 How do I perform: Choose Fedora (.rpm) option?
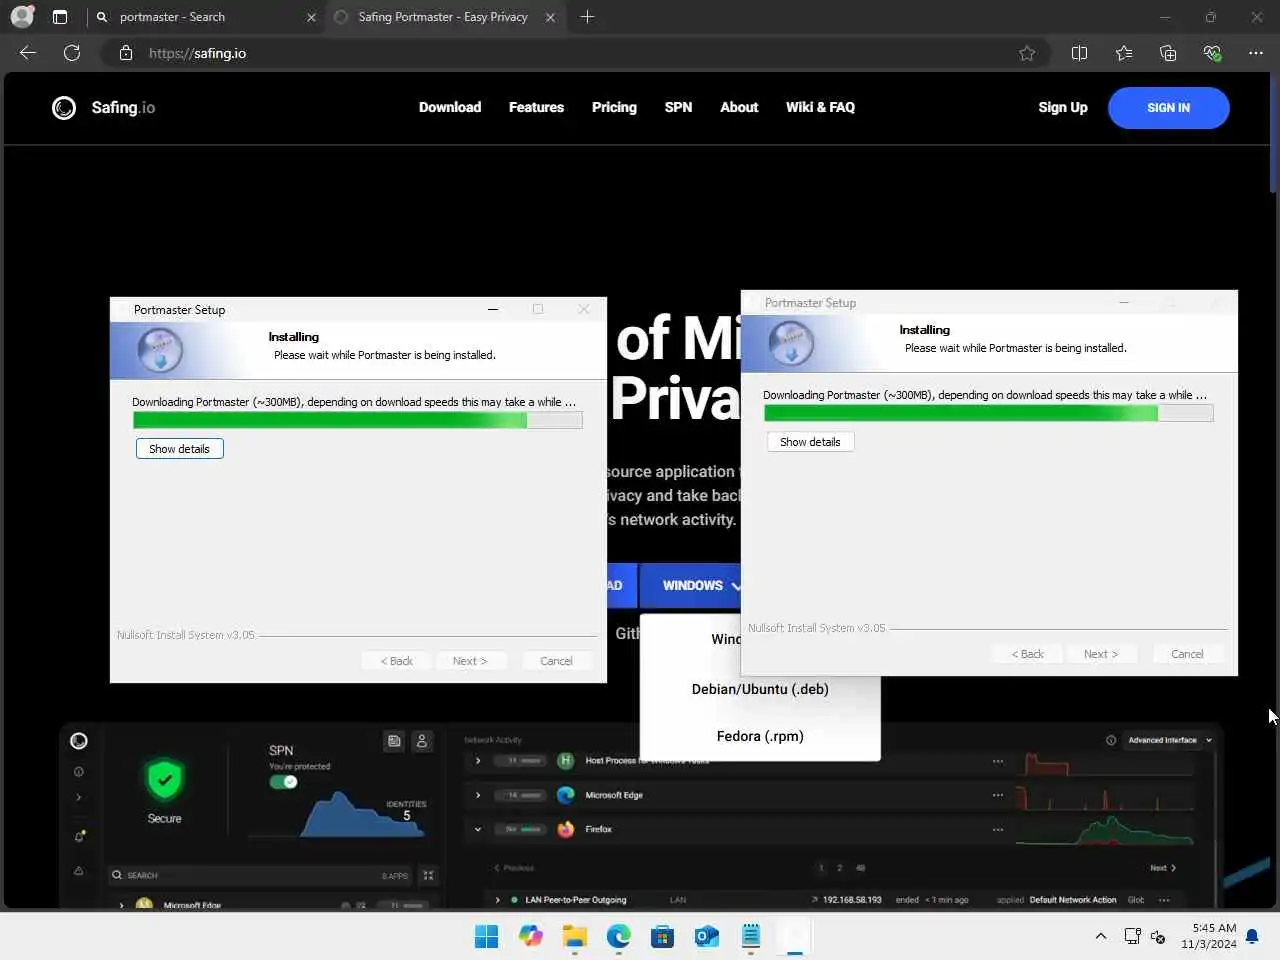760,736
